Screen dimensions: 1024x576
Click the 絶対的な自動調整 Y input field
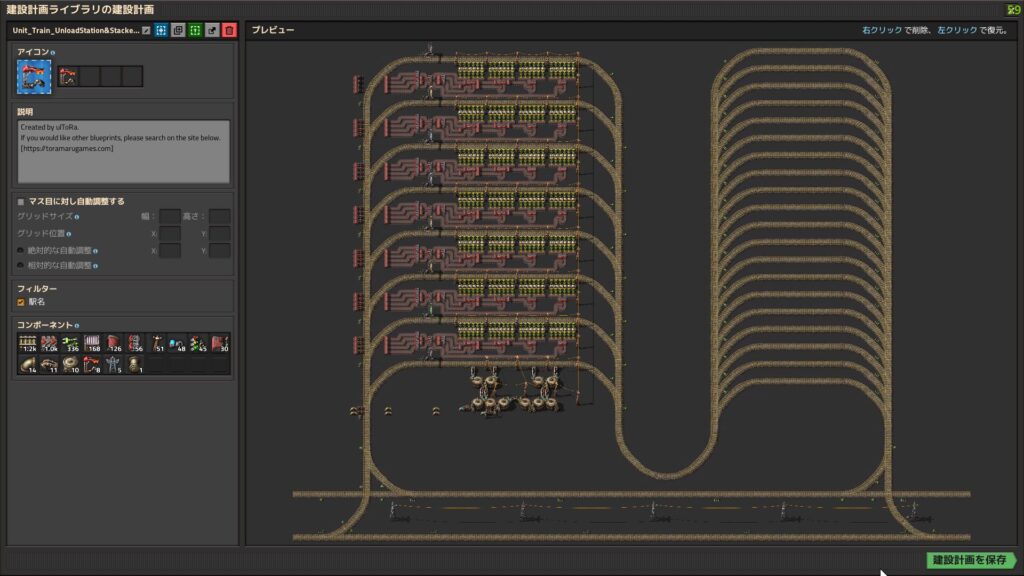[x=219, y=251]
